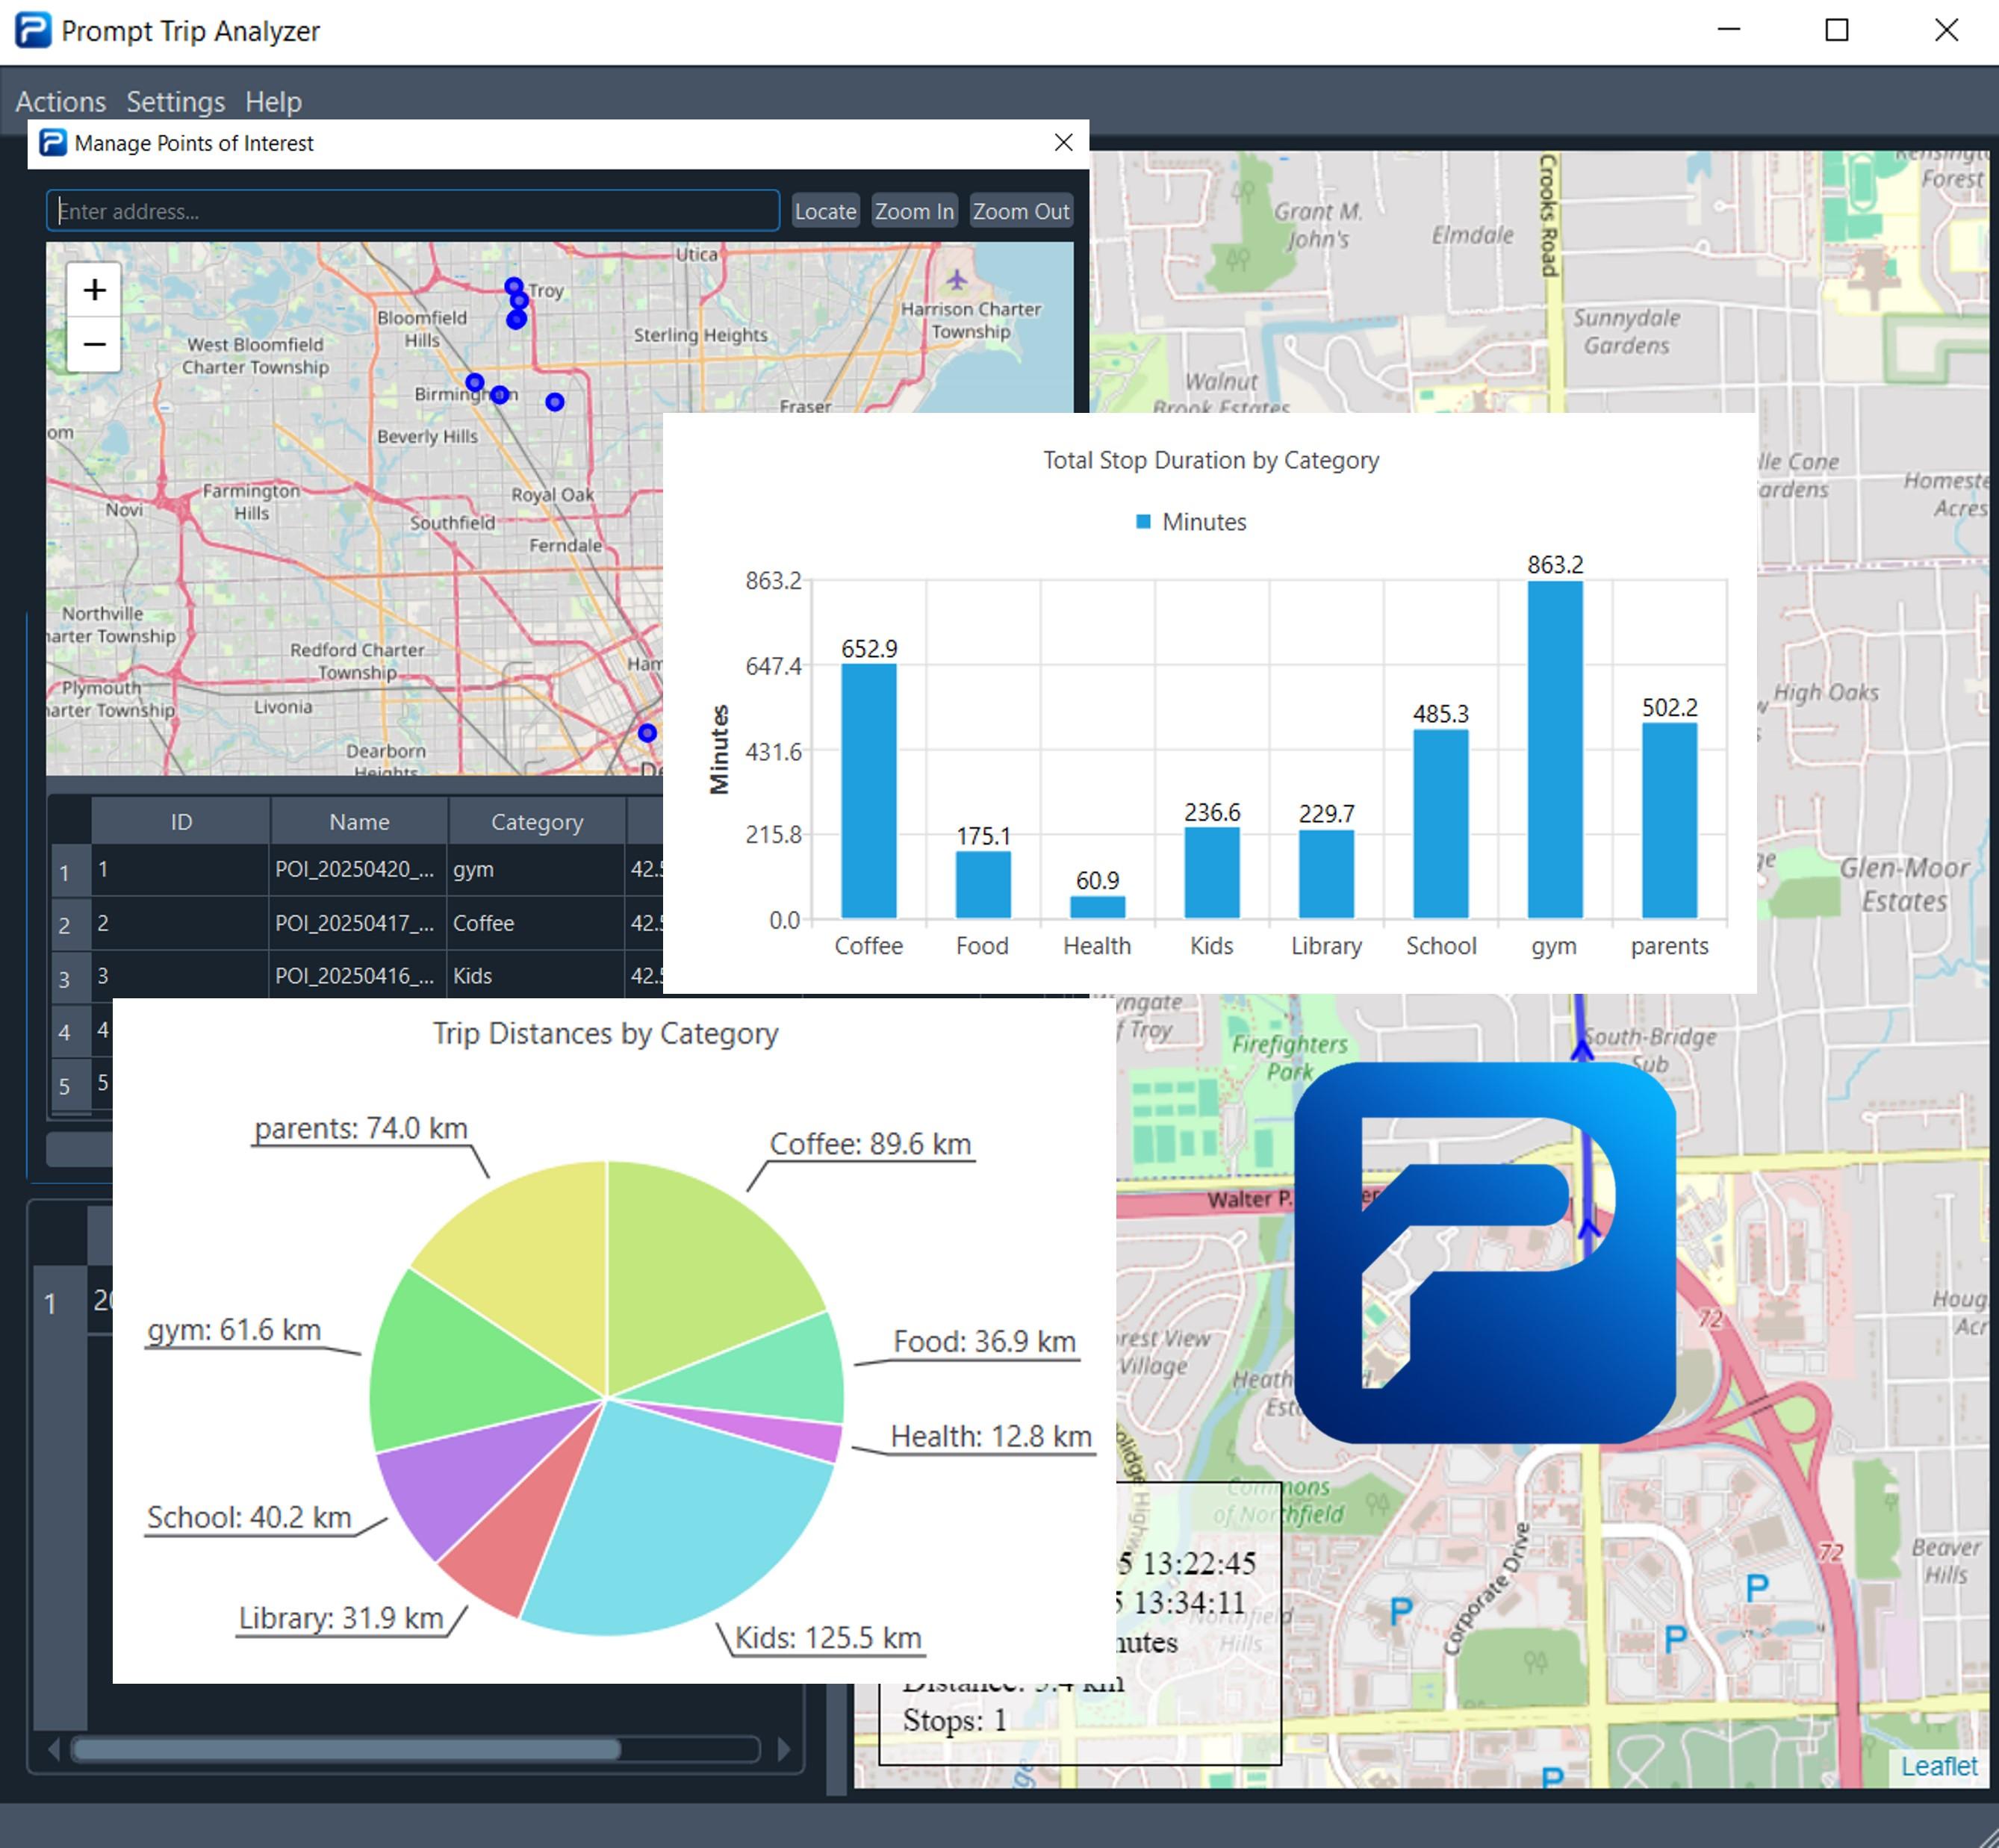Click the POI marker near Dearborn
Screen dimensions: 1999x1848
647,733
